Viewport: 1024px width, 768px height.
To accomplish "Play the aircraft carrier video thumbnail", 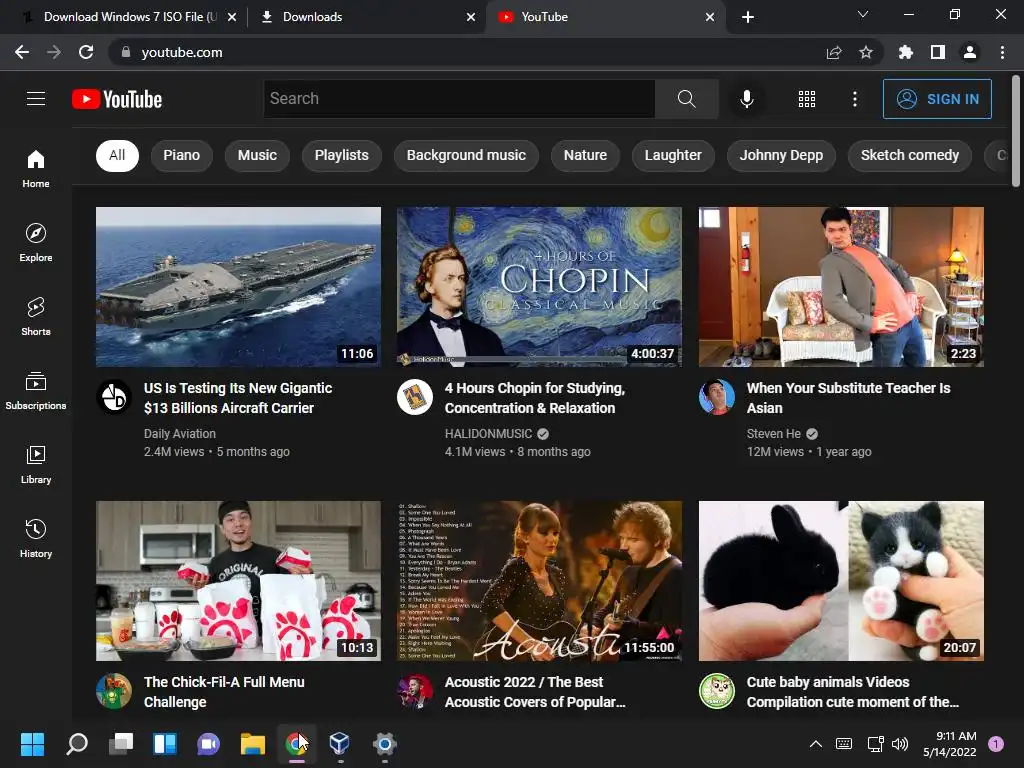I will click(x=238, y=287).
